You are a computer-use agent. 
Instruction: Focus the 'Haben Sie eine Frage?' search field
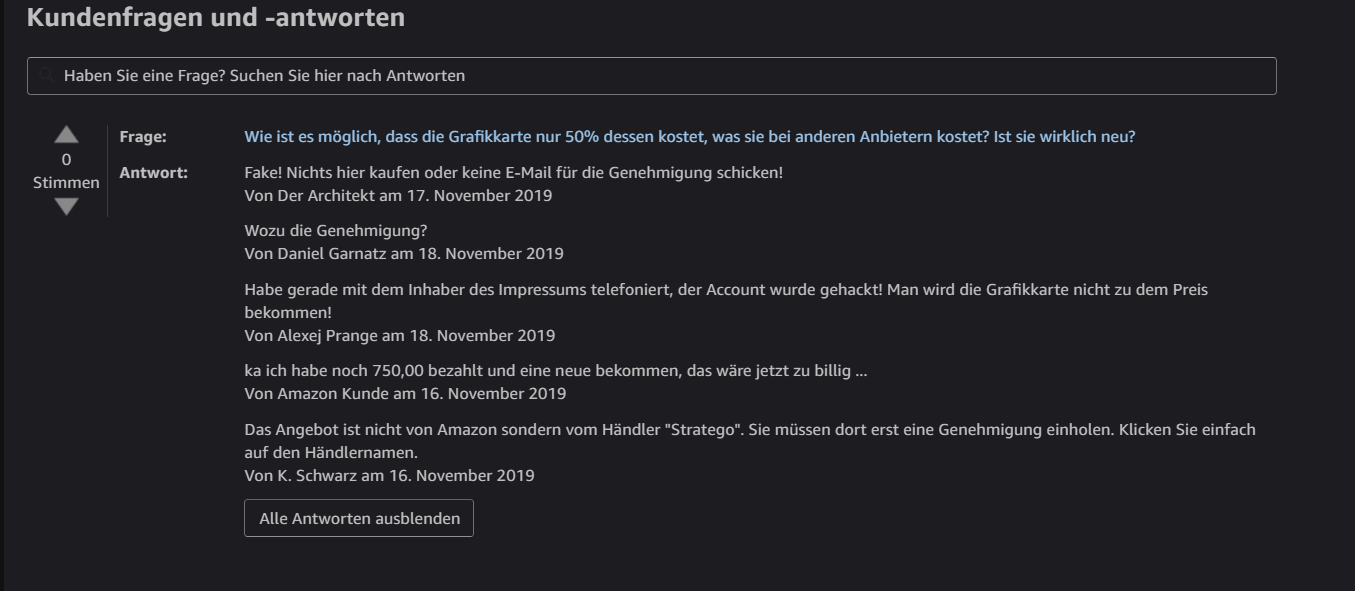click(x=650, y=76)
